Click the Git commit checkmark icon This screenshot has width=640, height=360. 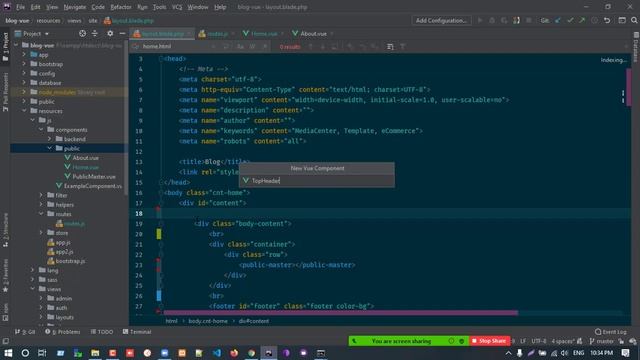coord(570,20)
